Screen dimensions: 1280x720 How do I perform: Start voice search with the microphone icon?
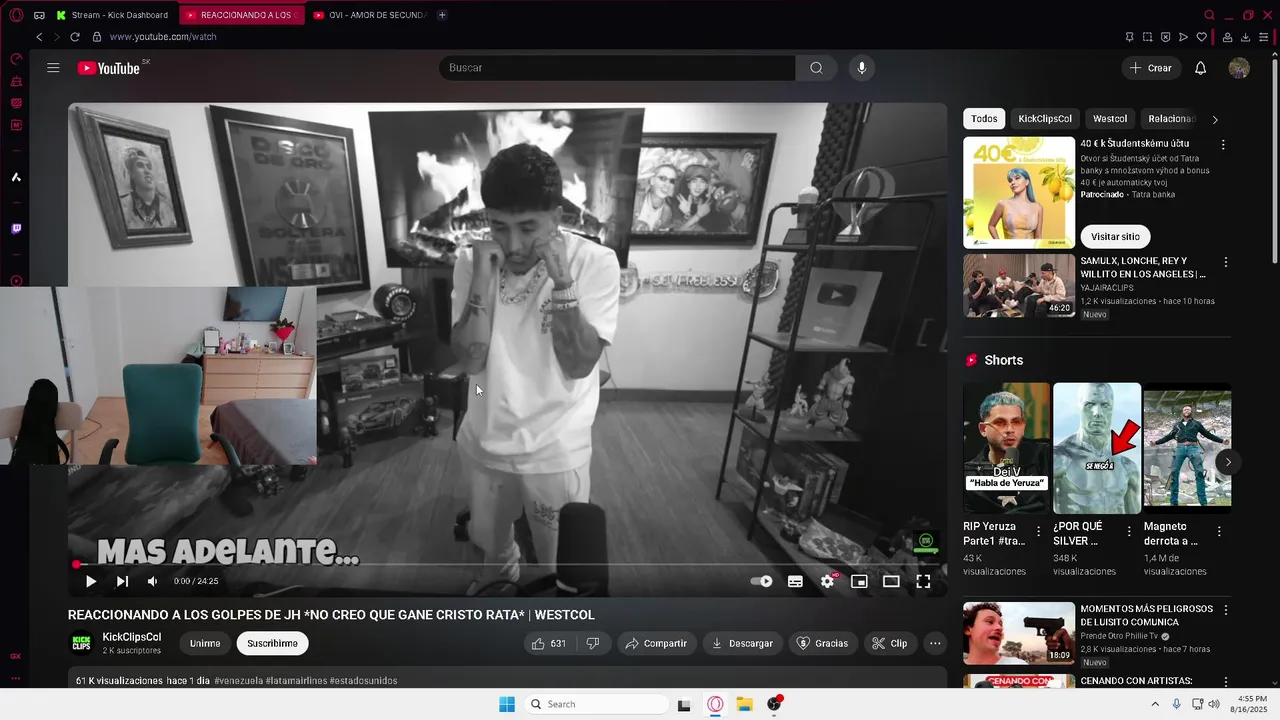[862, 68]
